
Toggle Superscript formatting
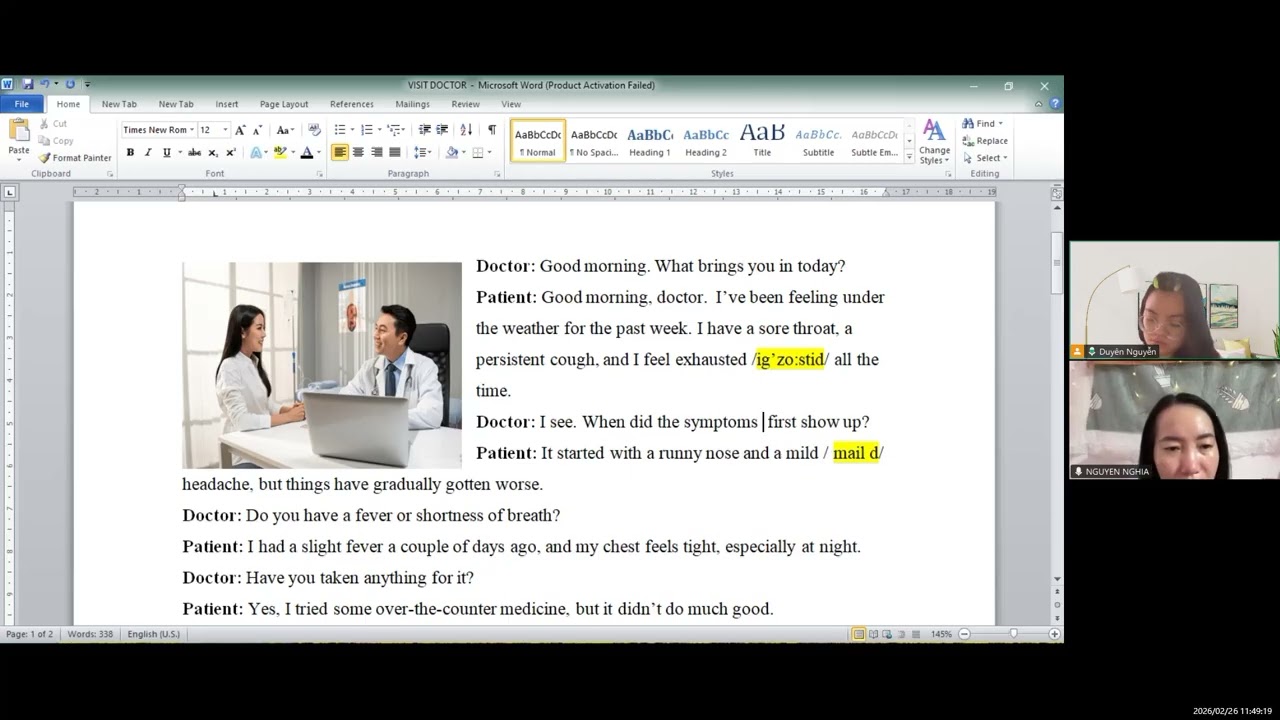230,153
